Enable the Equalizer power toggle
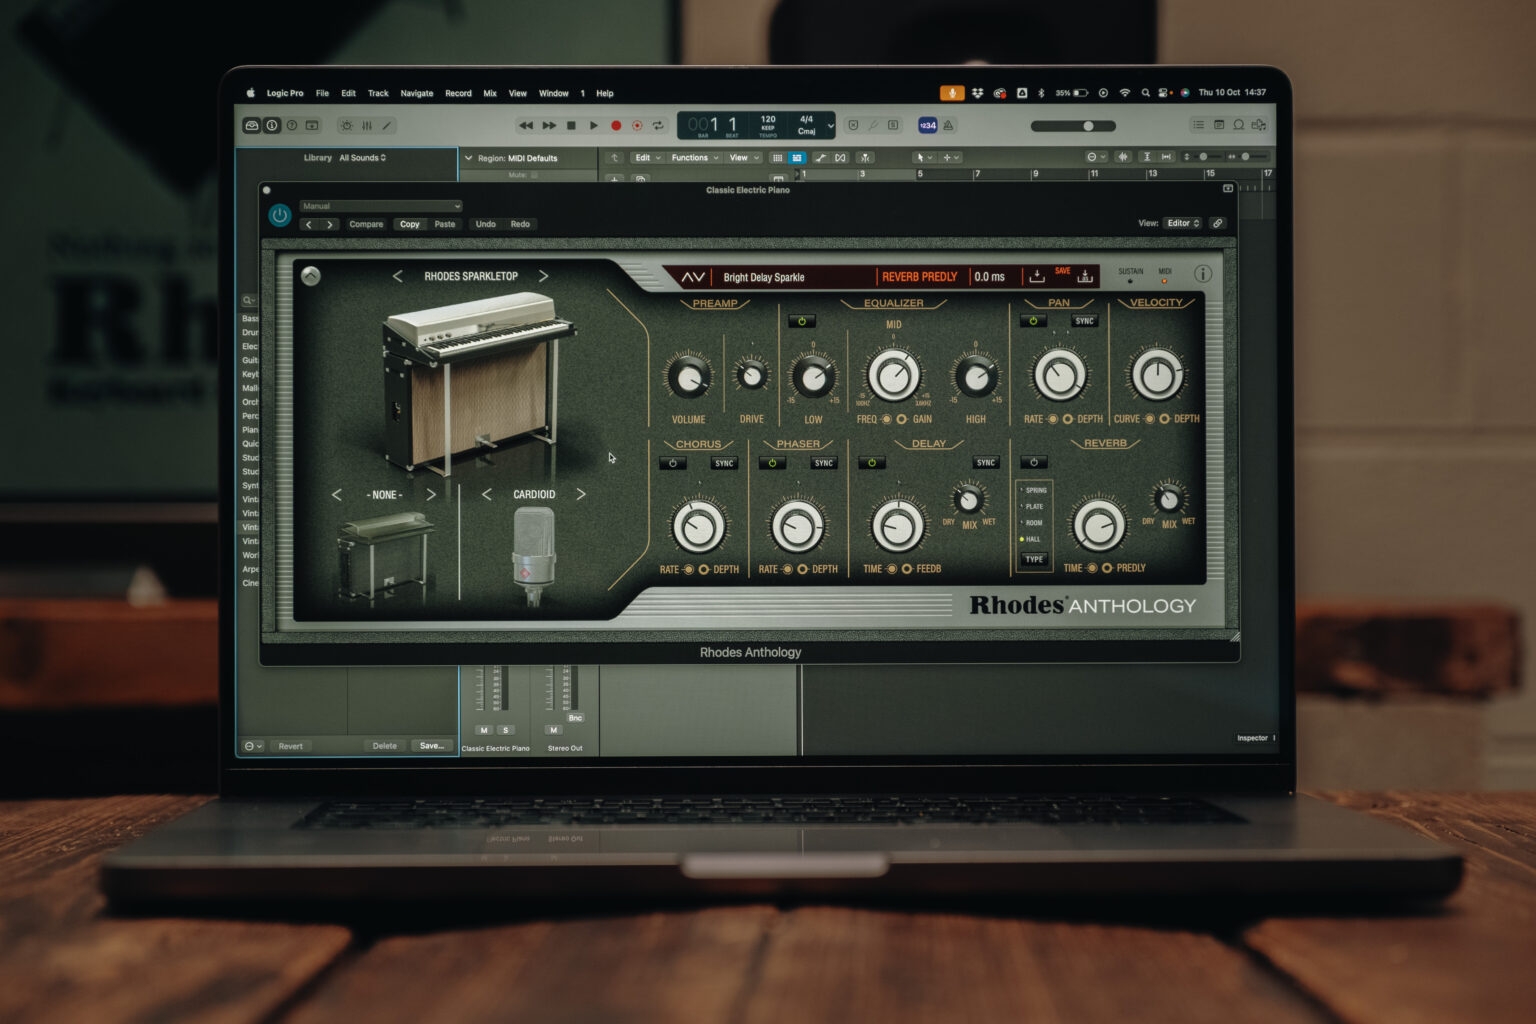 tap(800, 321)
